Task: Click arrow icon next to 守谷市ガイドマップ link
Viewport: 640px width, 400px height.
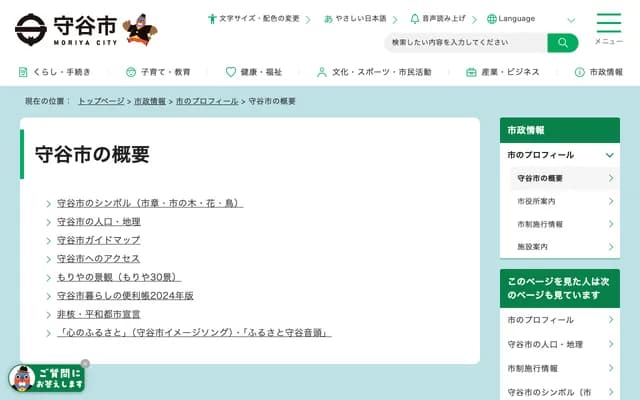Action: tap(48, 240)
